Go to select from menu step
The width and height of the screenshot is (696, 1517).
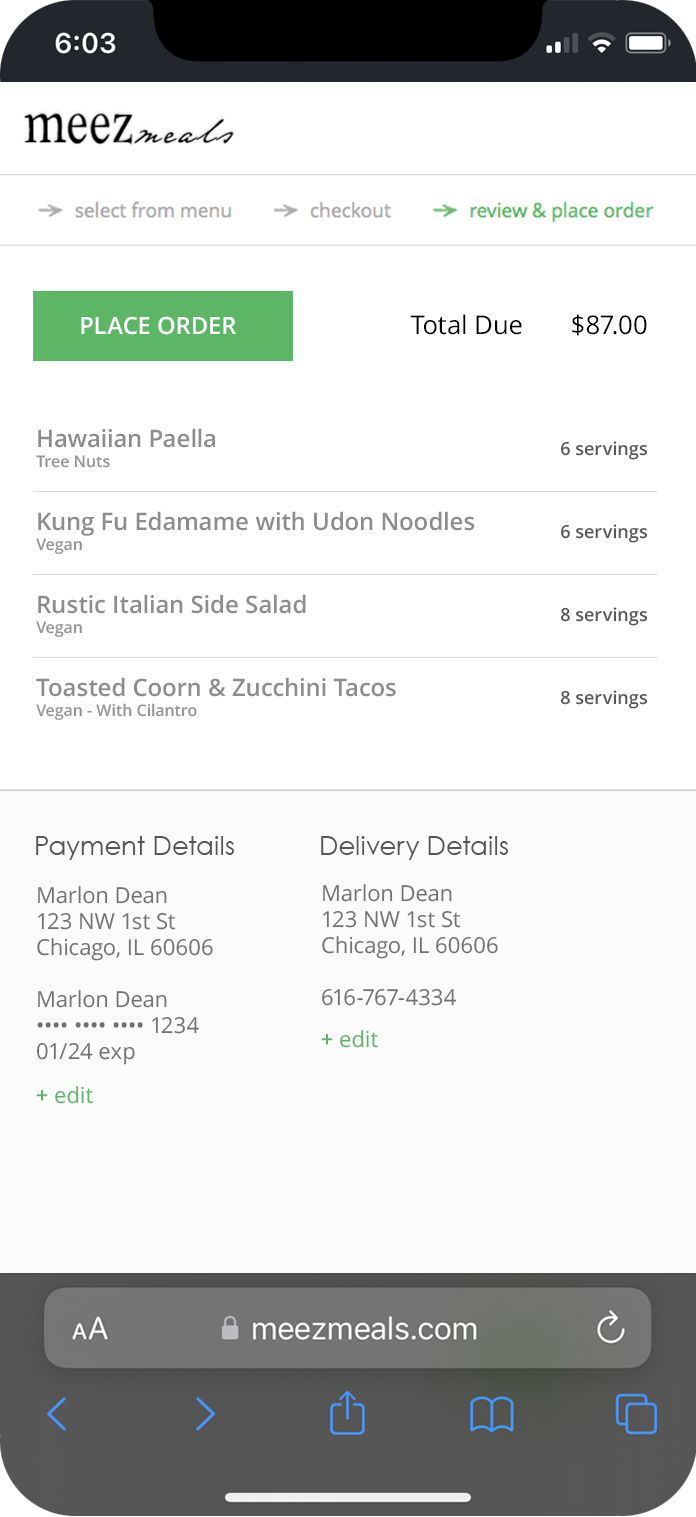(152, 211)
